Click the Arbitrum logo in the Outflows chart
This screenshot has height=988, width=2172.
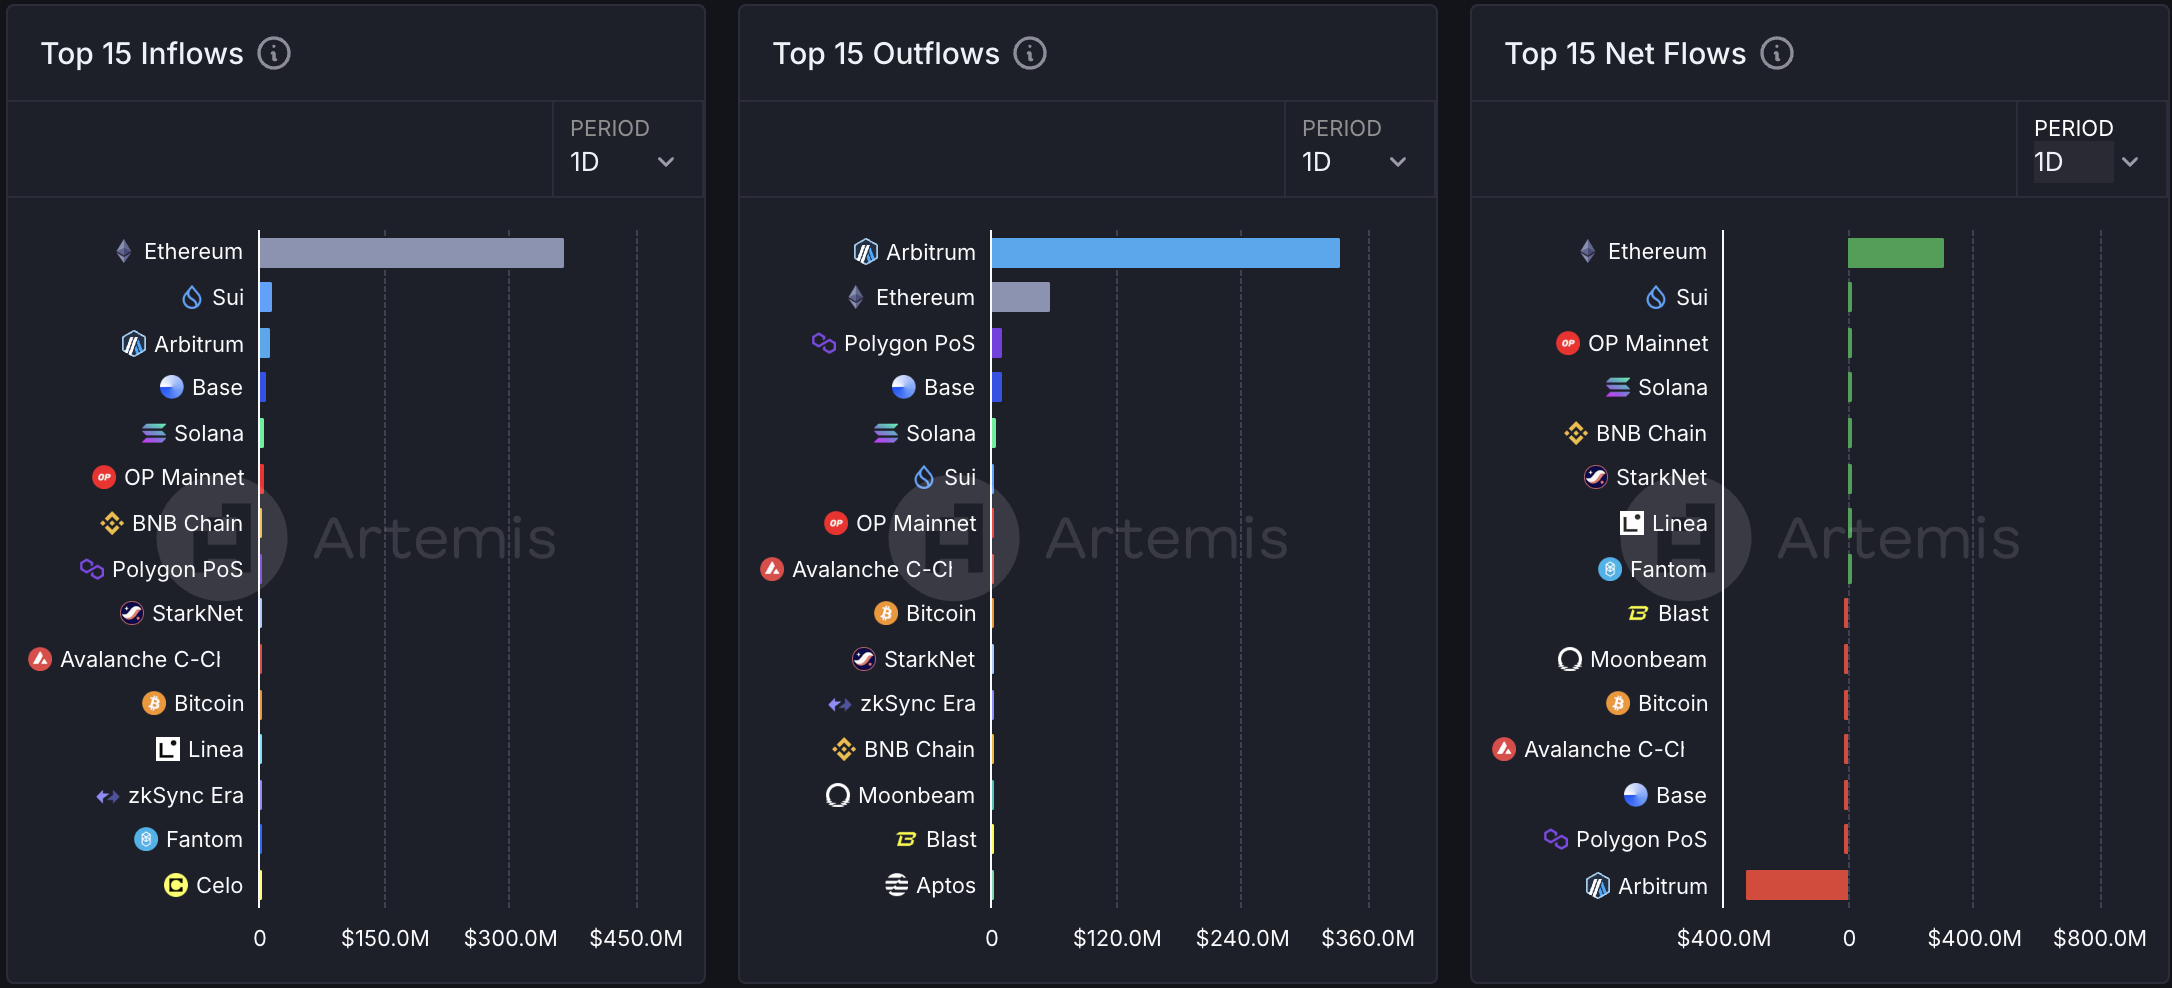(x=865, y=252)
